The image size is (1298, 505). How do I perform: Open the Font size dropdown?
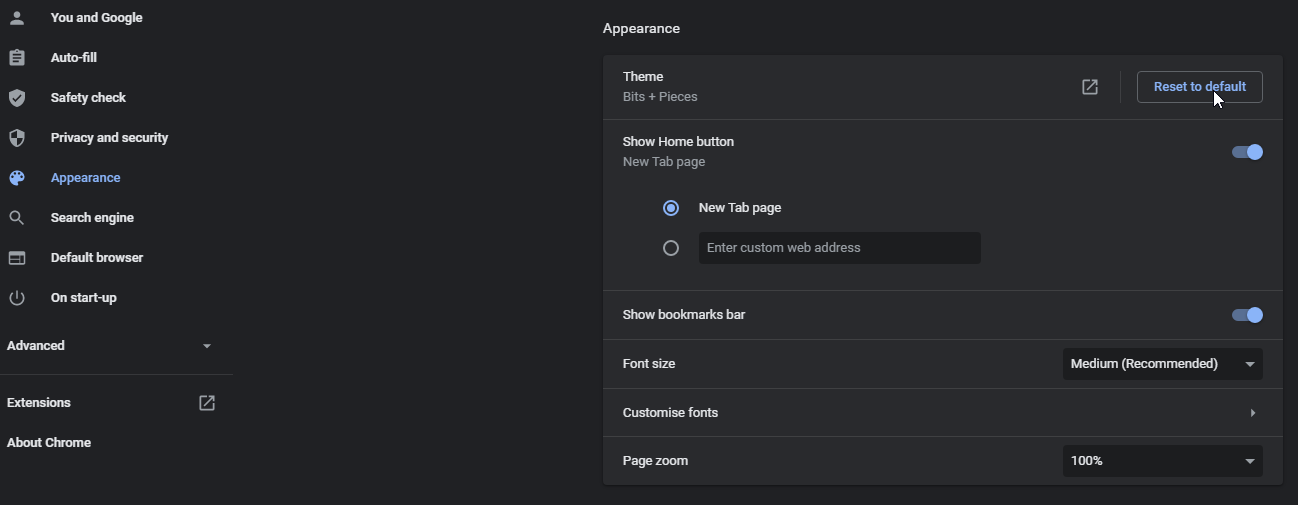tap(1162, 364)
